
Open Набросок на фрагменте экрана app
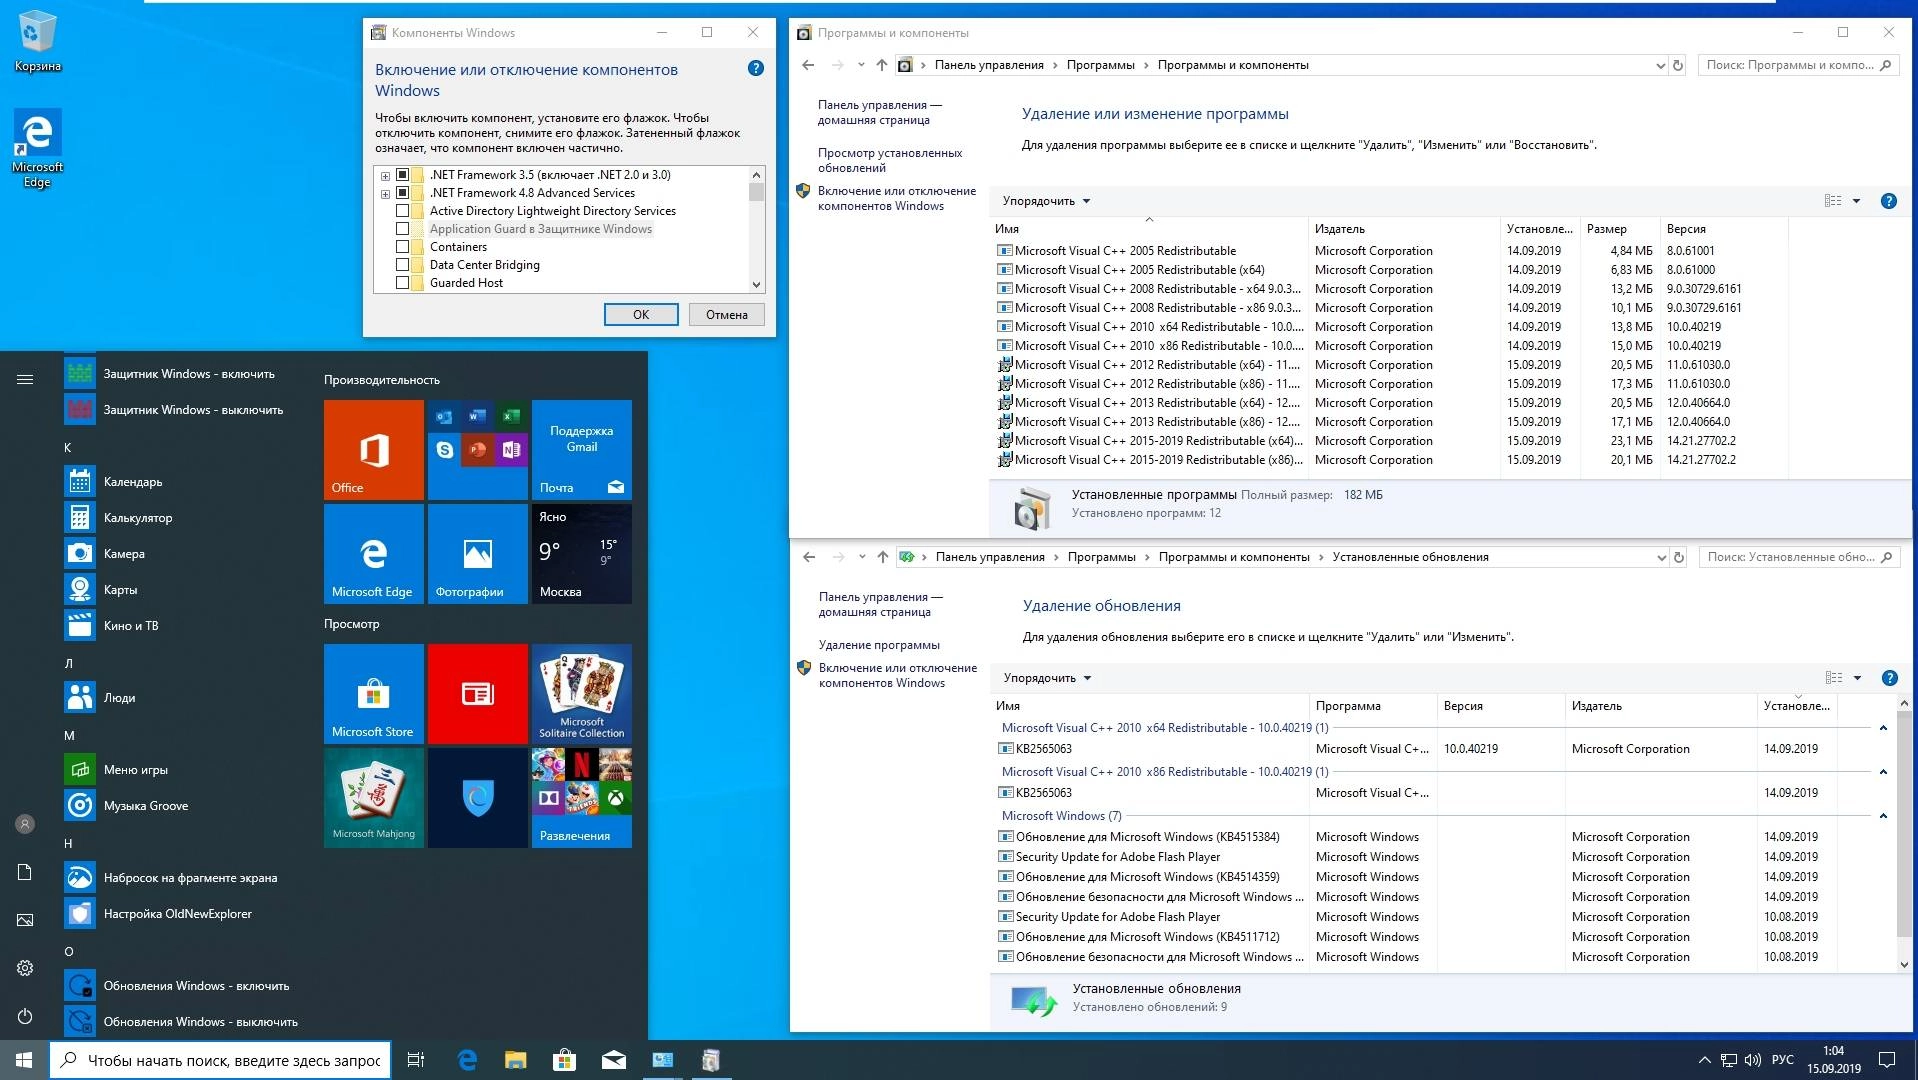tap(180, 878)
